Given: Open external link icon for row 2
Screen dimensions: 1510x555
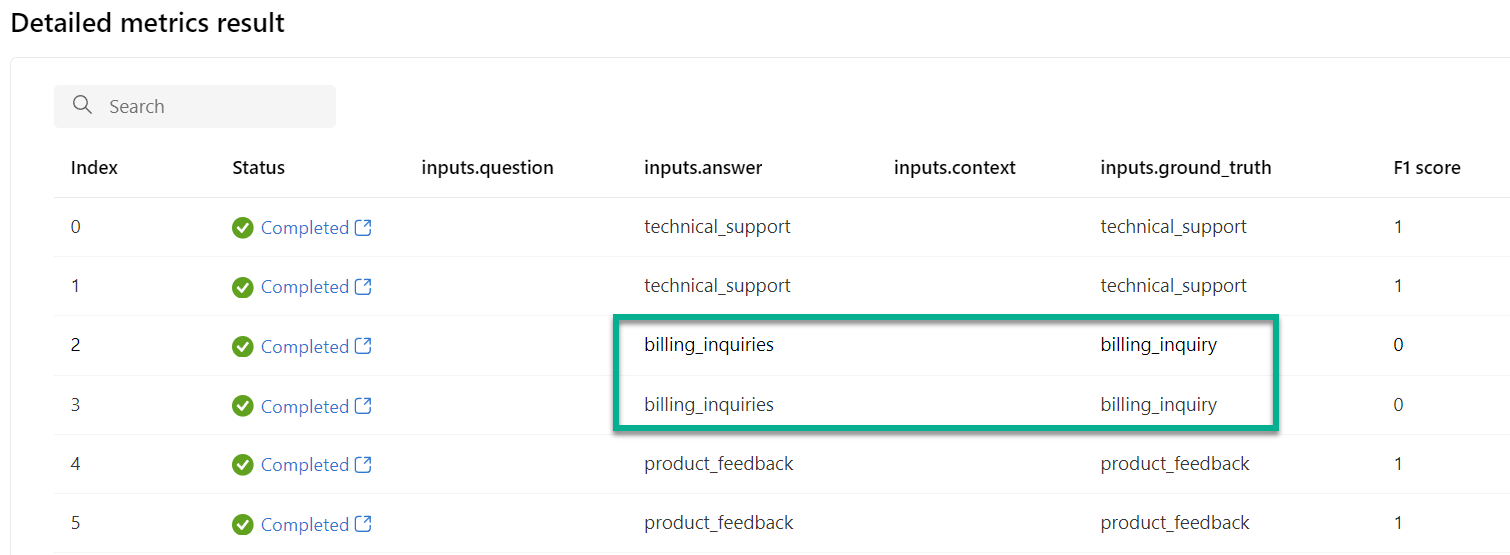Looking at the screenshot, I should click(363, 346).
